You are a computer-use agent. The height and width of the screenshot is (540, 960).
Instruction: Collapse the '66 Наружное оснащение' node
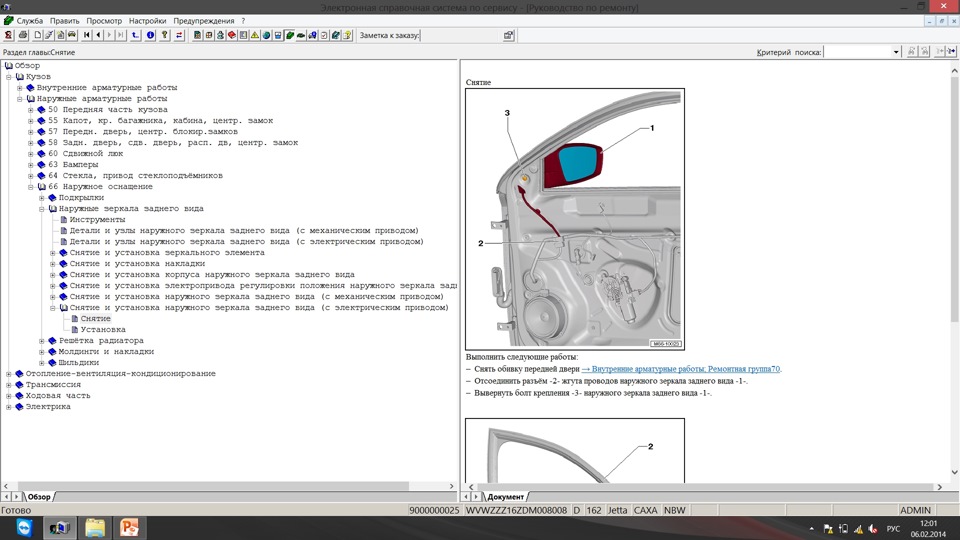(31, 187)
